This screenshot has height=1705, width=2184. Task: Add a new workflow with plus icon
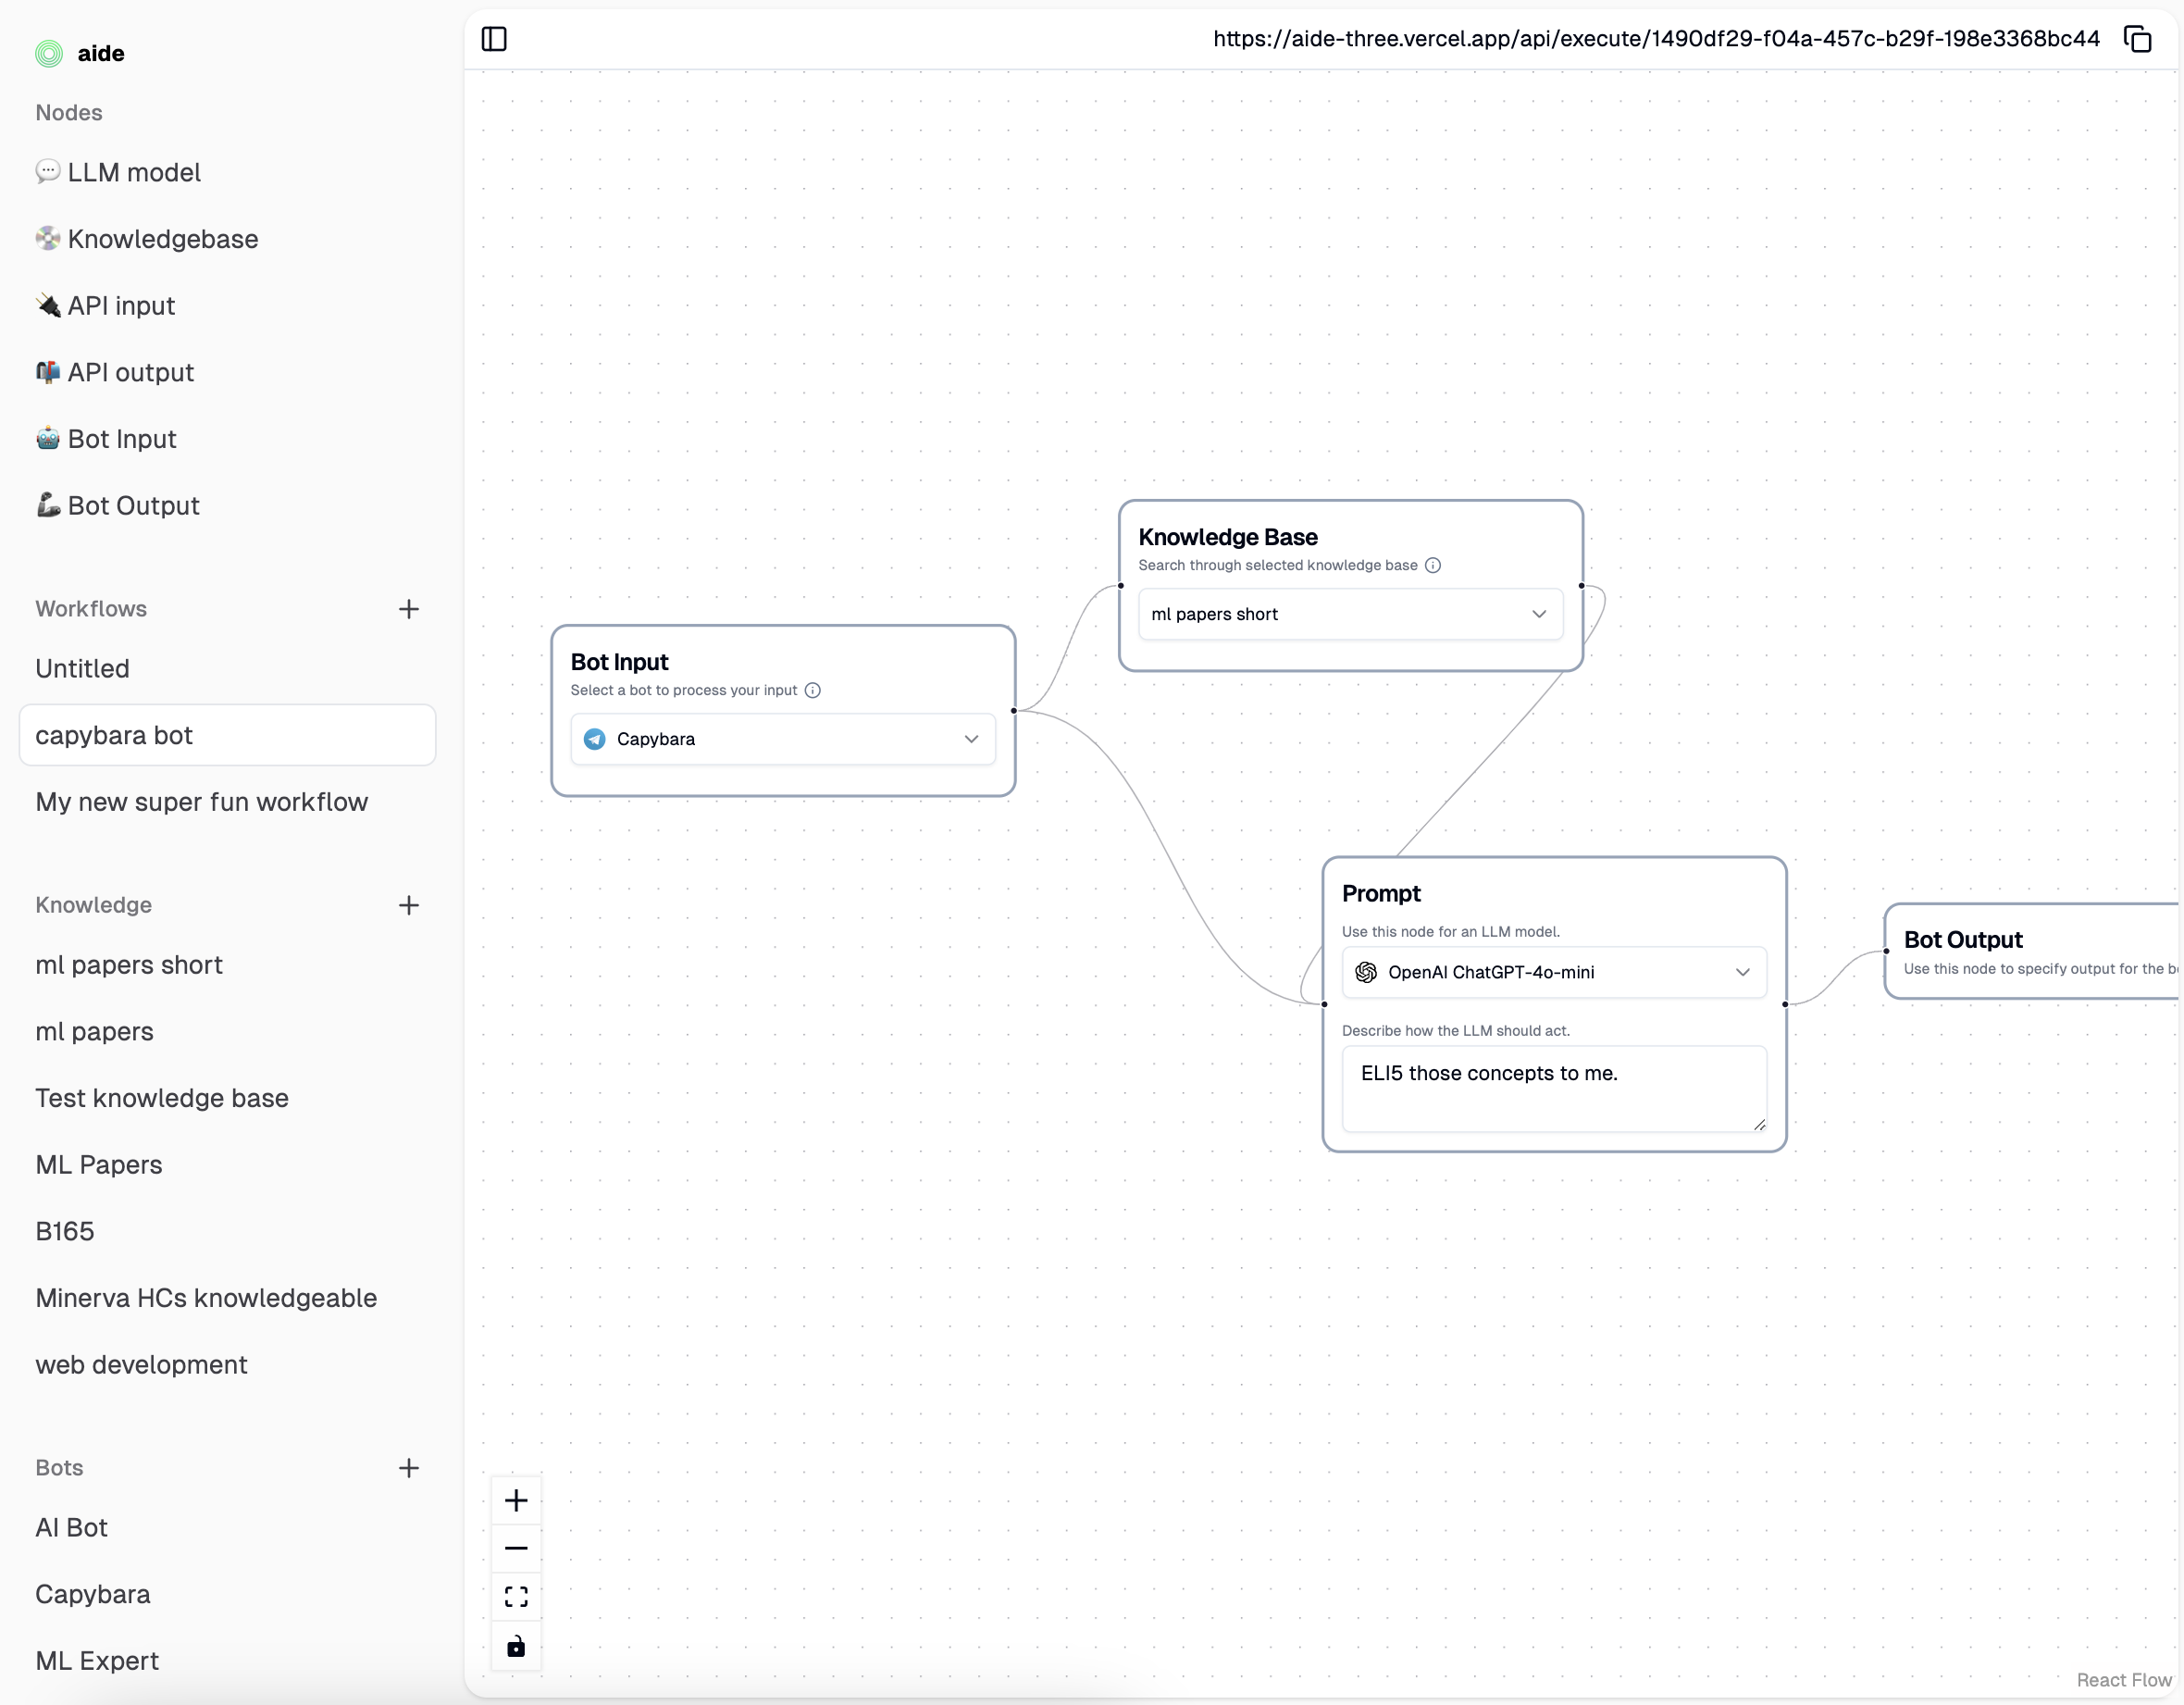pyautogui.click(x=408, y=609)
